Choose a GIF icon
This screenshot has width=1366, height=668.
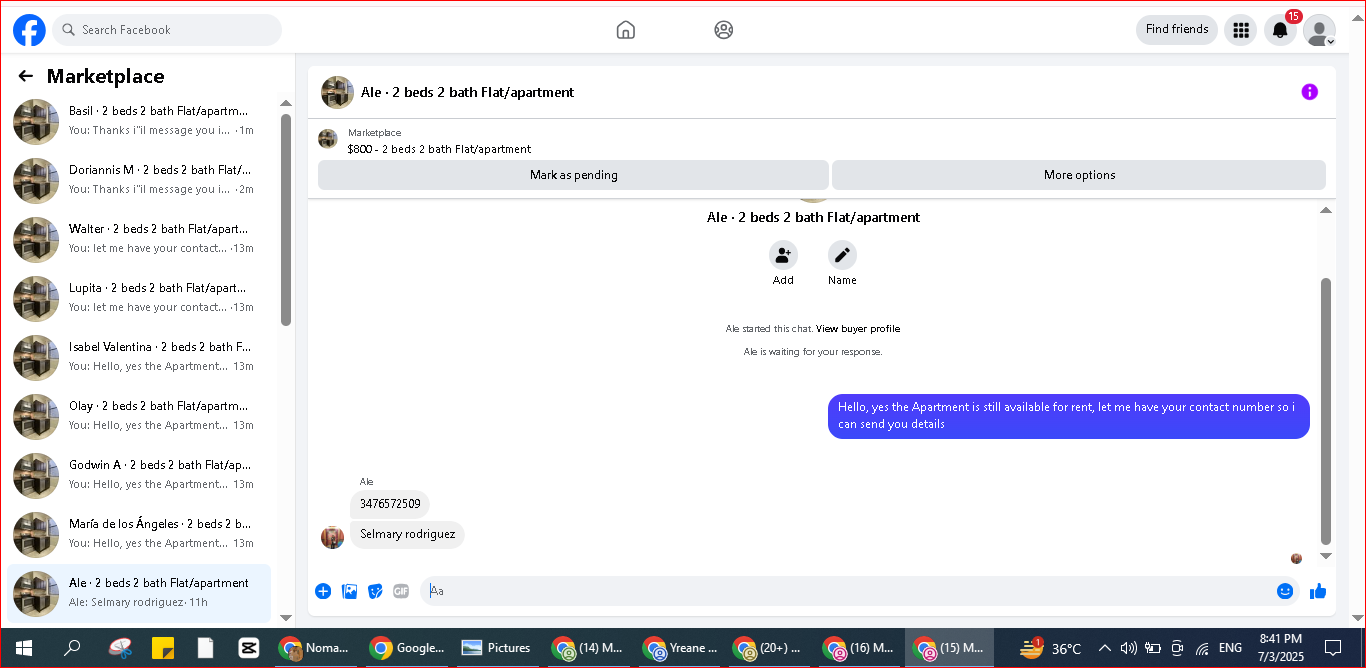[401, 591]
